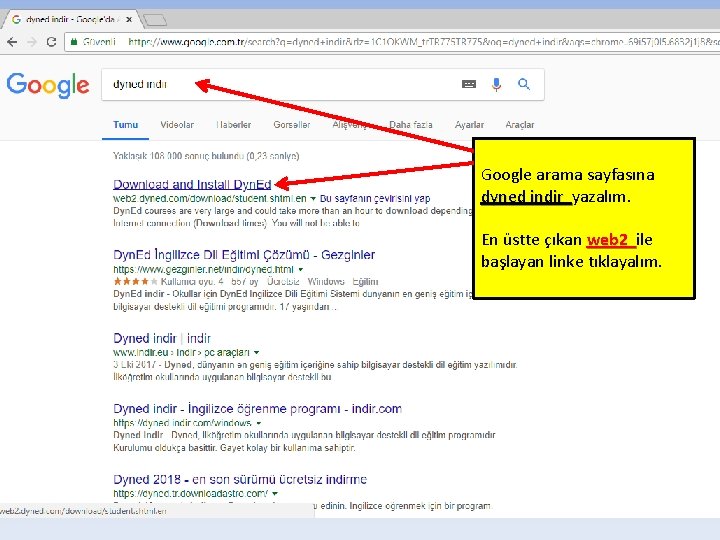Open Araçlar search tools
Image resolution: width=720 pixels, height=540 pixels.
(519, 125)
